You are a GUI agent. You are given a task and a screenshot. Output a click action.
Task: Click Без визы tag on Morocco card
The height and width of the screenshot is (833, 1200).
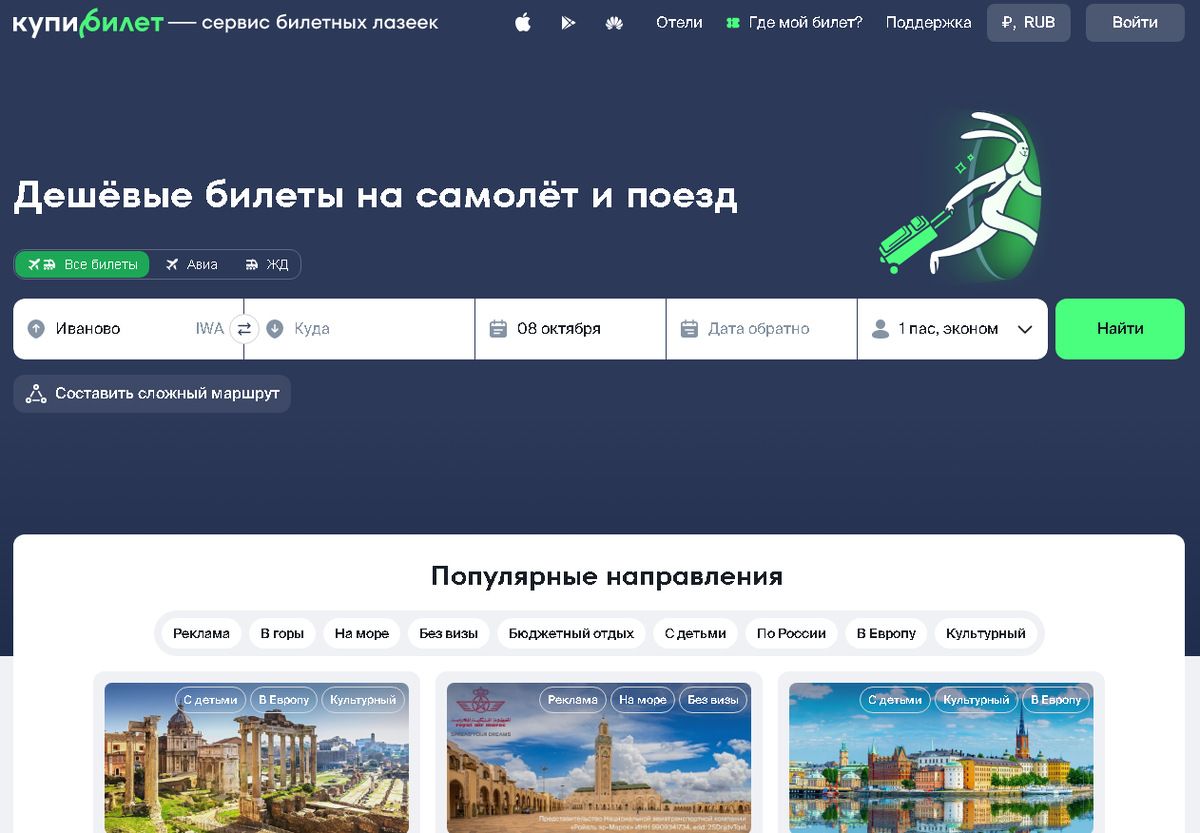[713, 700]
